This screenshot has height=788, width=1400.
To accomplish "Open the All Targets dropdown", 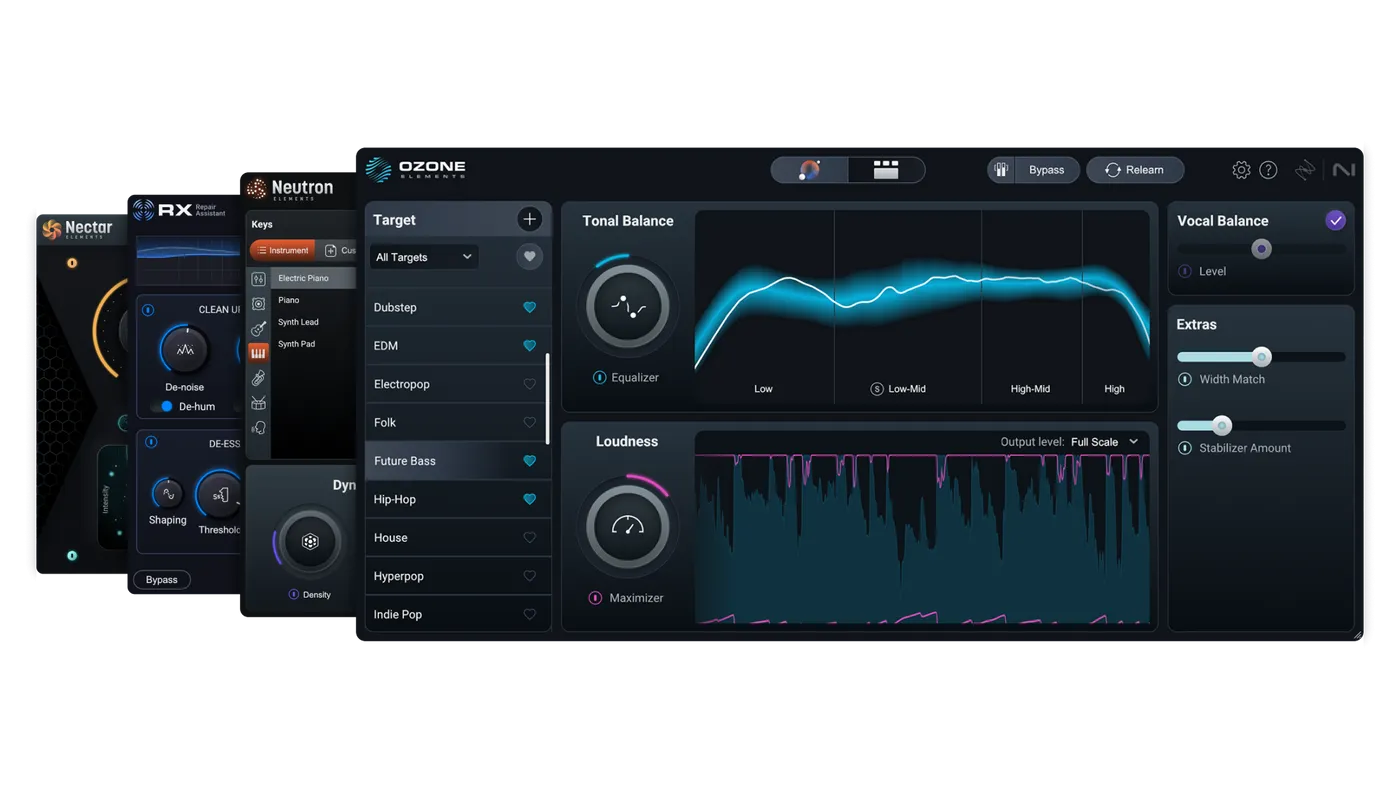I will [x=424, y=257].
